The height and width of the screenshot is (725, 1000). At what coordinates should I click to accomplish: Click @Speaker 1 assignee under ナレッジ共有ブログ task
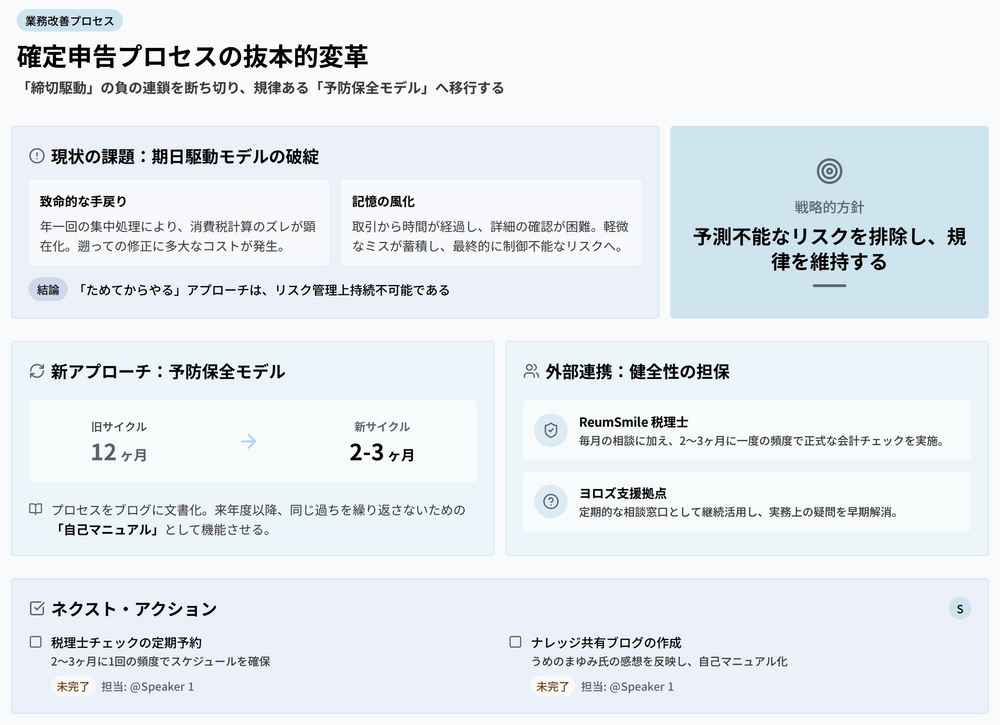(x=641, y=687)
